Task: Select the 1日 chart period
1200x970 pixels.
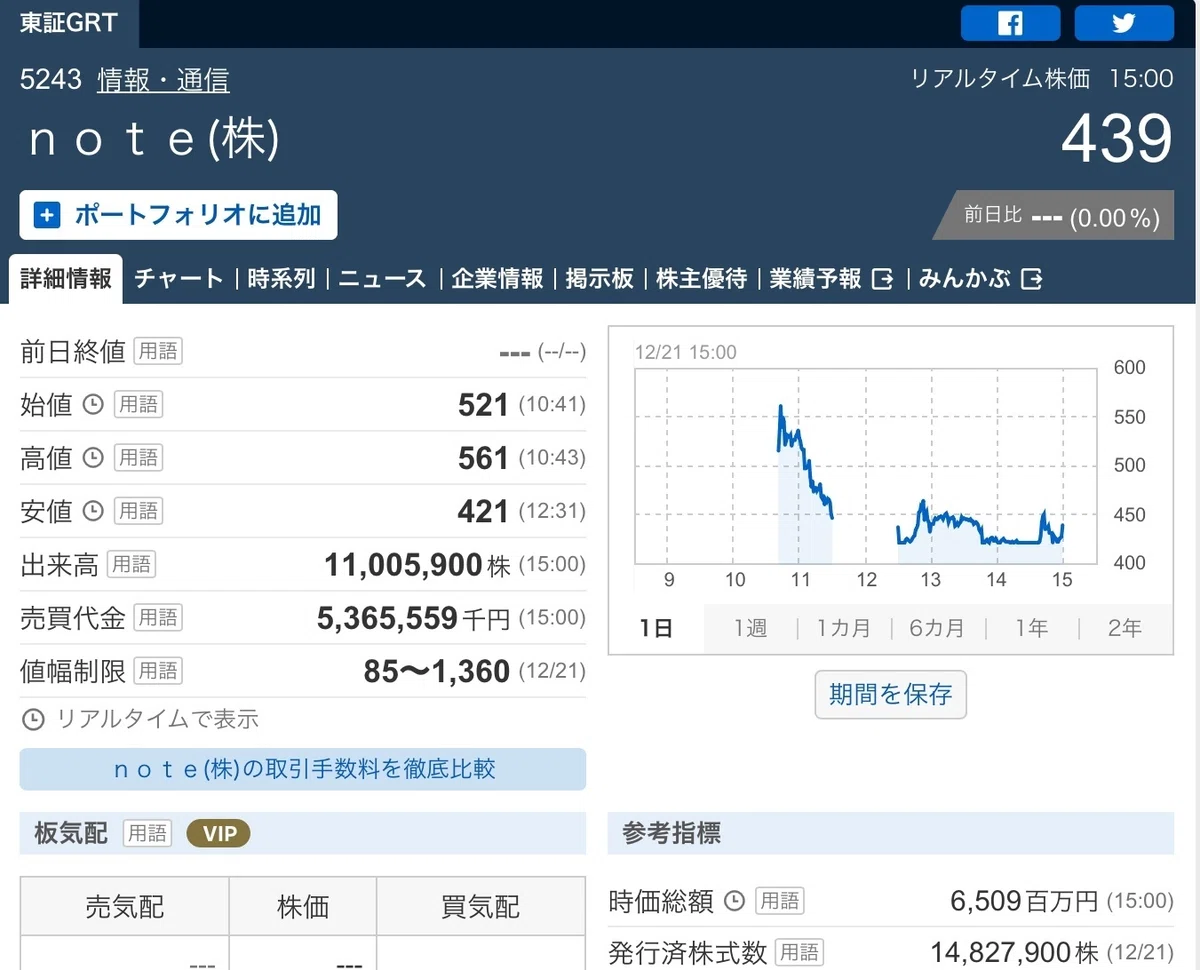Action: [x=656, y=628]
